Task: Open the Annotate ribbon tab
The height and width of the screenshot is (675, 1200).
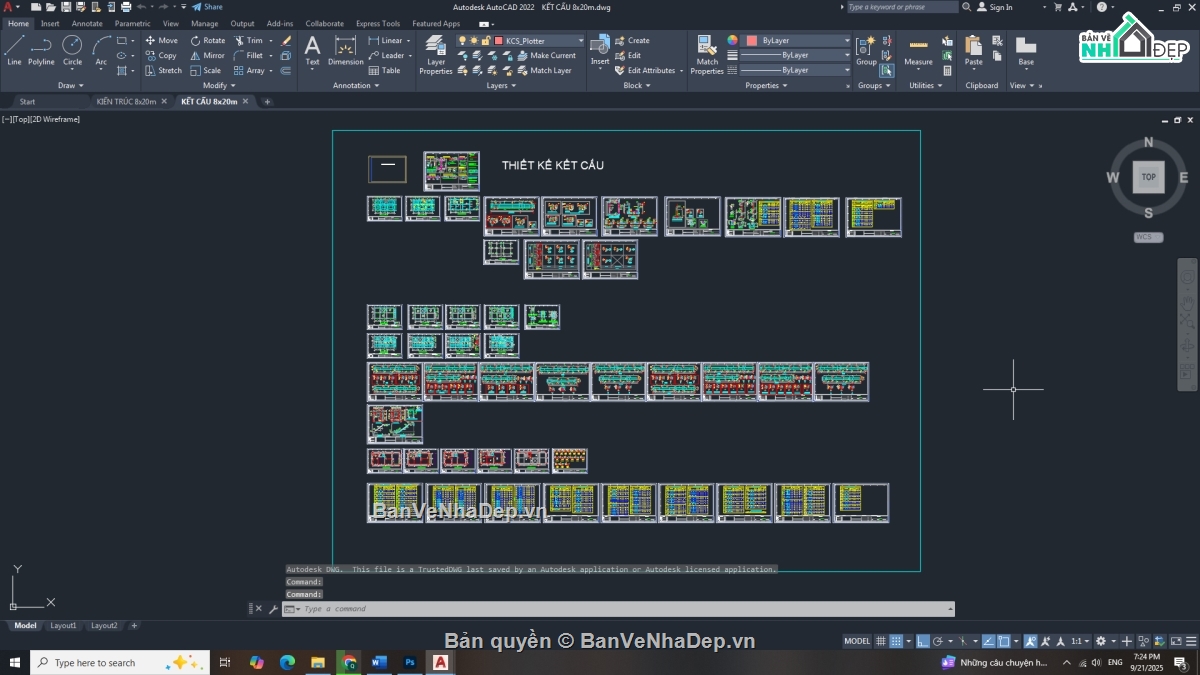Action: pos(86,23)
